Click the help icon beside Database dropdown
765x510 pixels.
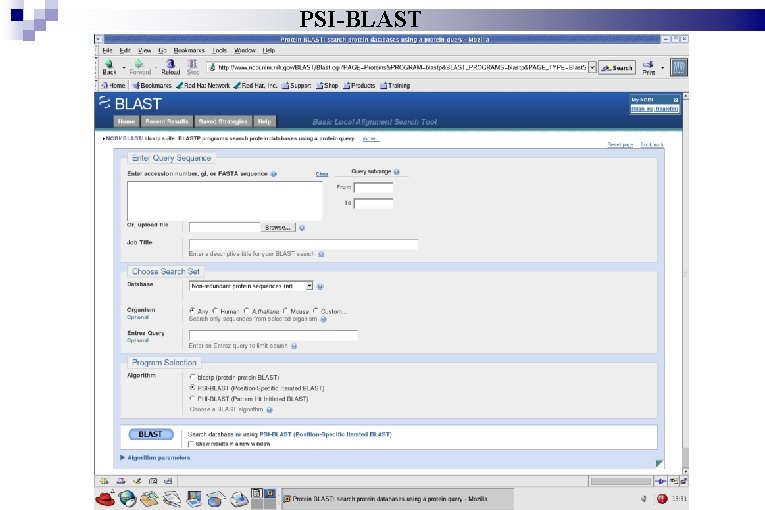click(x=321, y=286)
